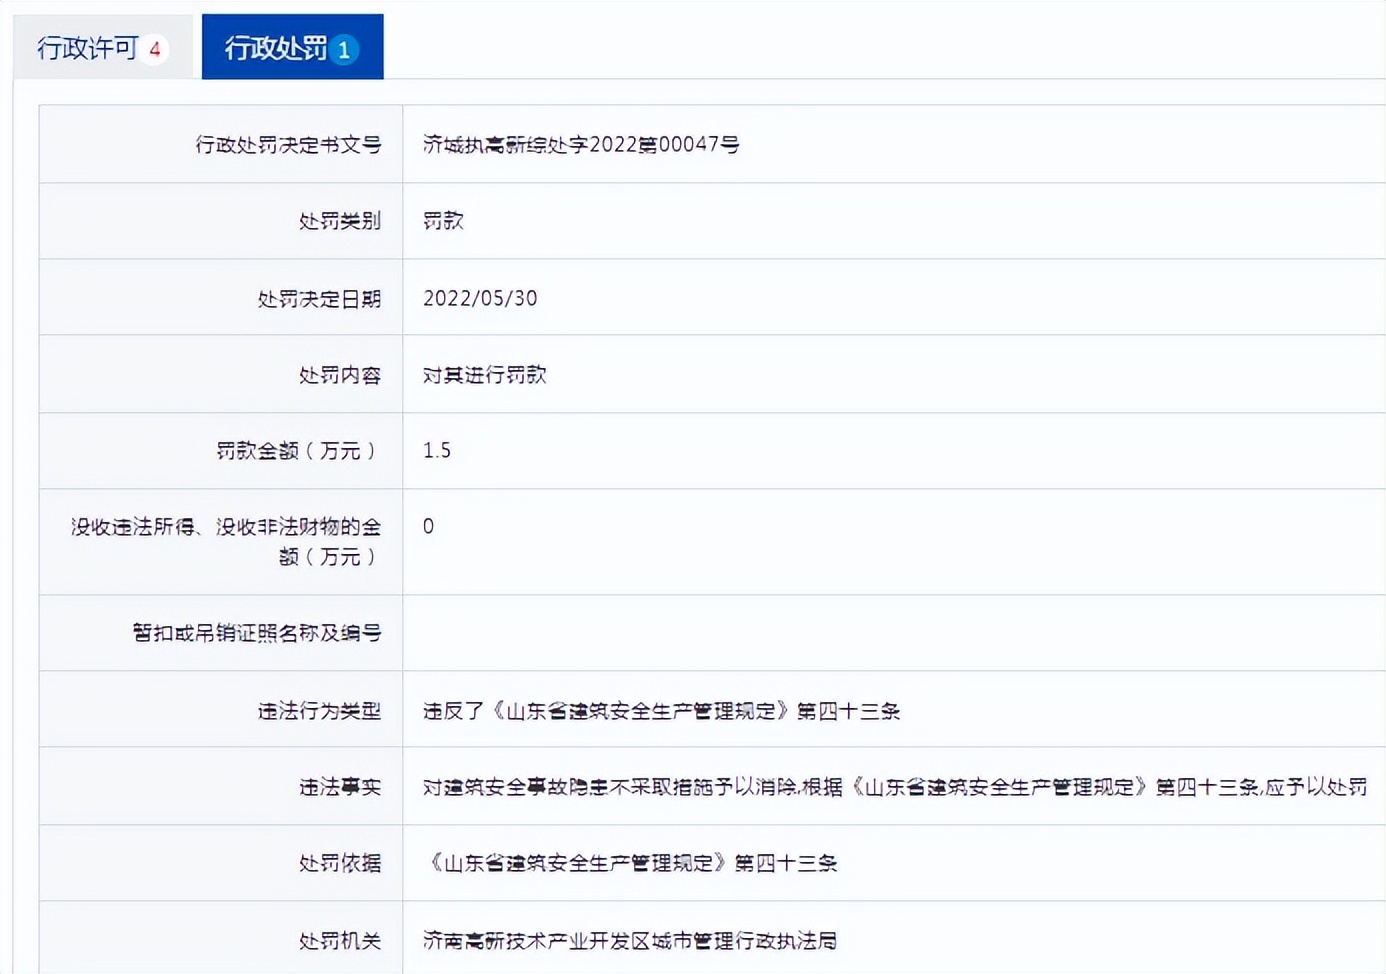Click the 罚款金额（万元） label

pyautogui.click(x=299, y=451)
